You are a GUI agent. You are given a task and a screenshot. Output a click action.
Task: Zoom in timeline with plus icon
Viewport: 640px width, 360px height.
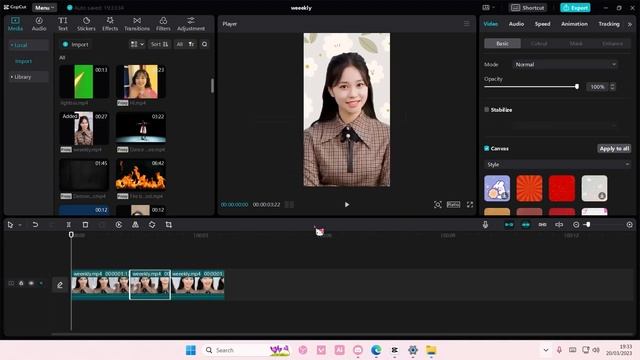click(629, 224)
